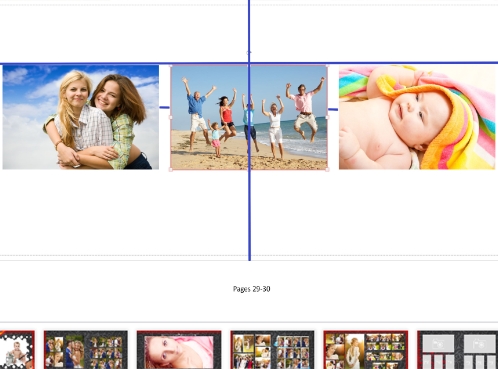Click the blue spacing marker left of beach photo

pos(165,107)
